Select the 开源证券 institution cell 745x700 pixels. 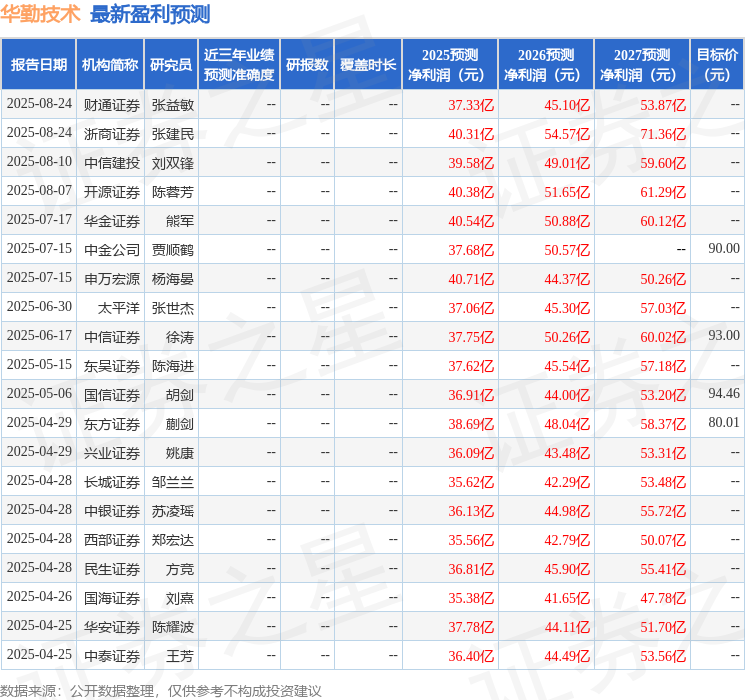[x=112, y=192]
